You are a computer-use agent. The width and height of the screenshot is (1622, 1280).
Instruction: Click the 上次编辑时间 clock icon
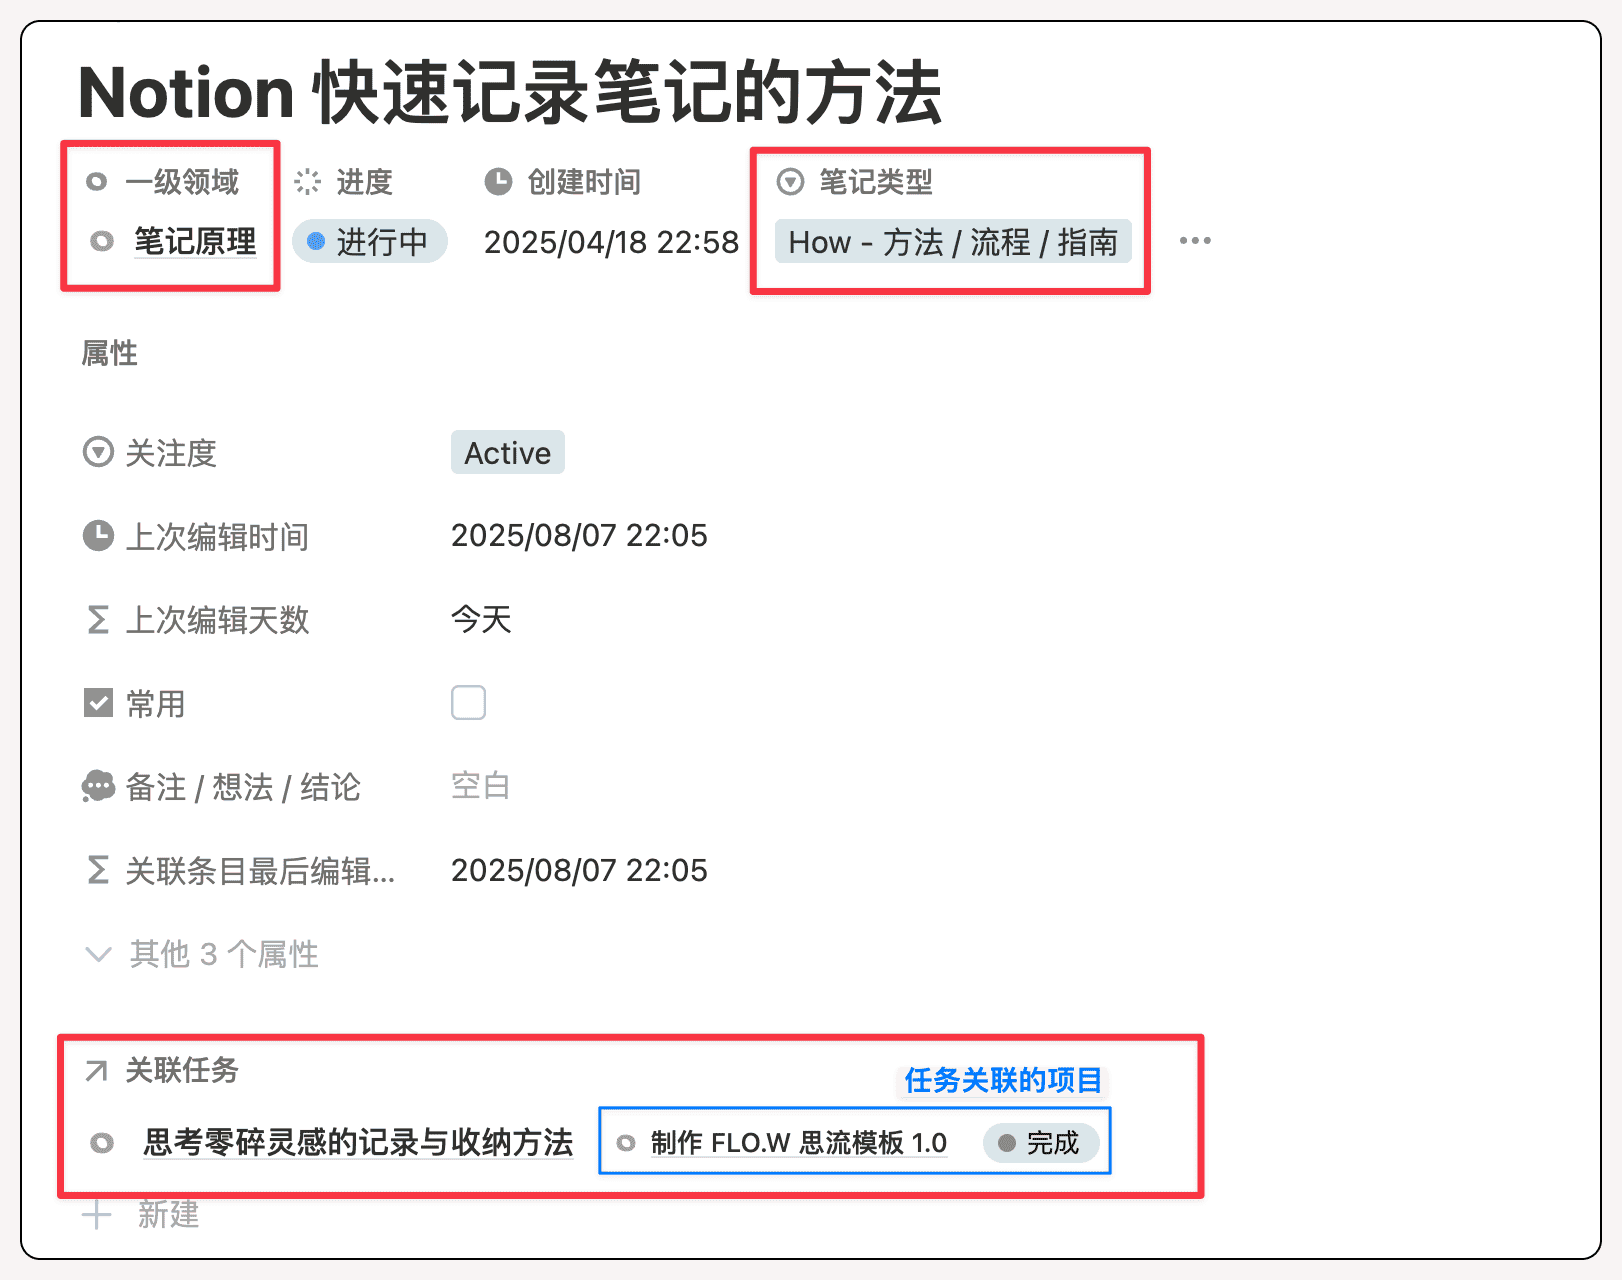(98, 536)
